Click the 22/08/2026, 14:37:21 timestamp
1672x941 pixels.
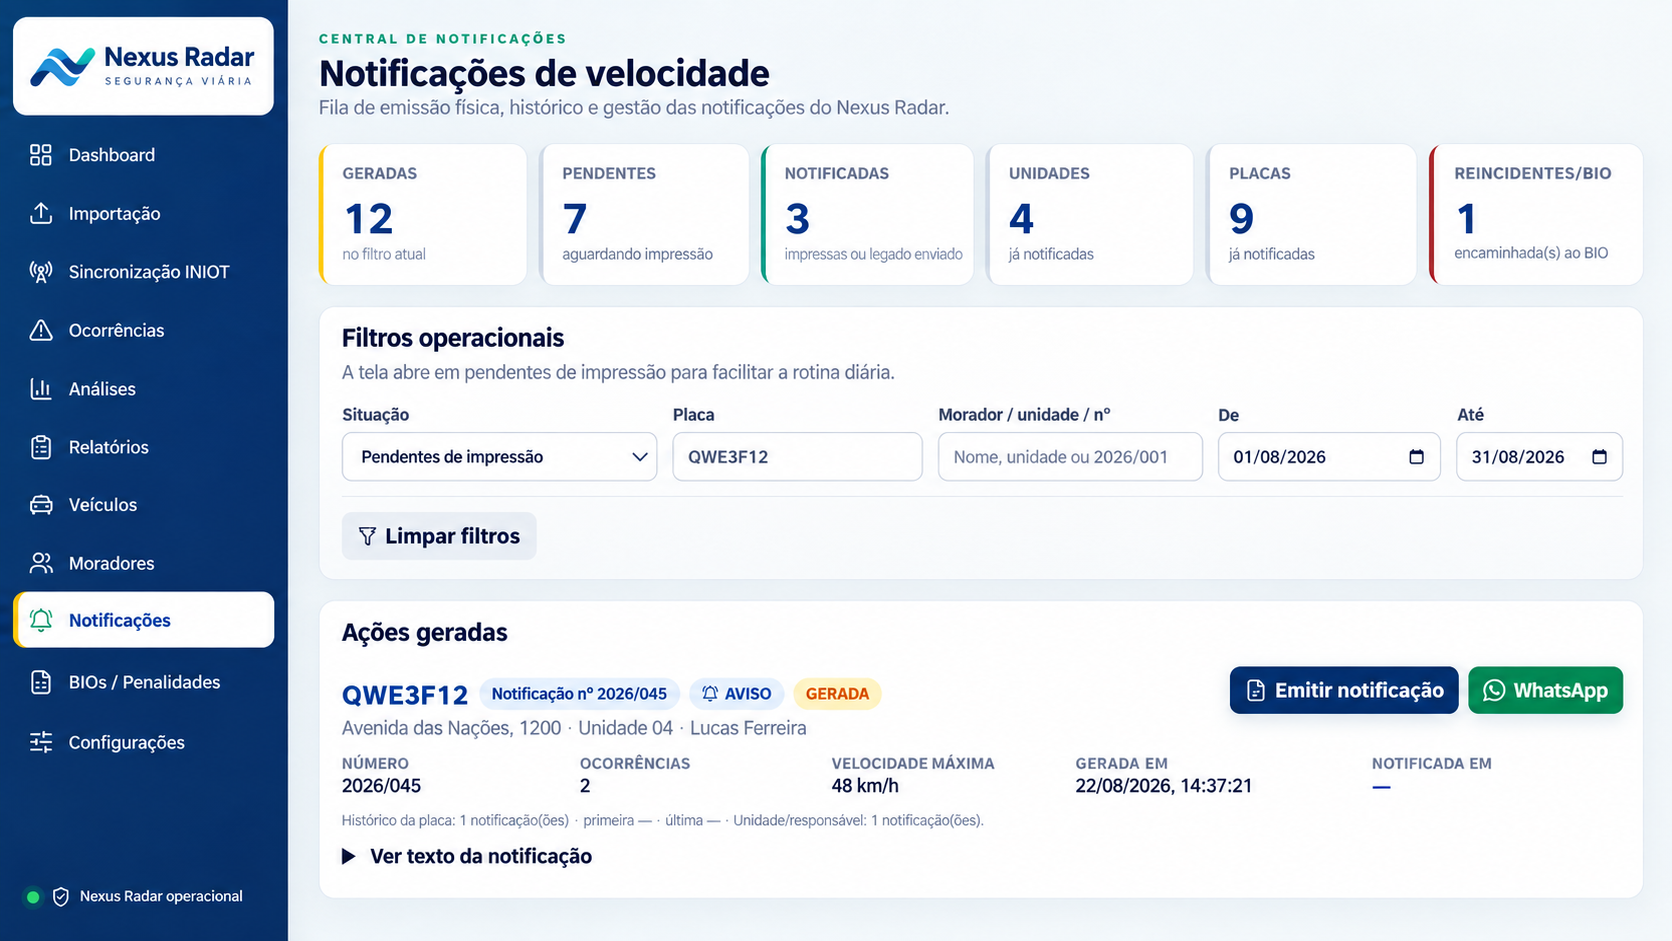[x=1164, y=786]
